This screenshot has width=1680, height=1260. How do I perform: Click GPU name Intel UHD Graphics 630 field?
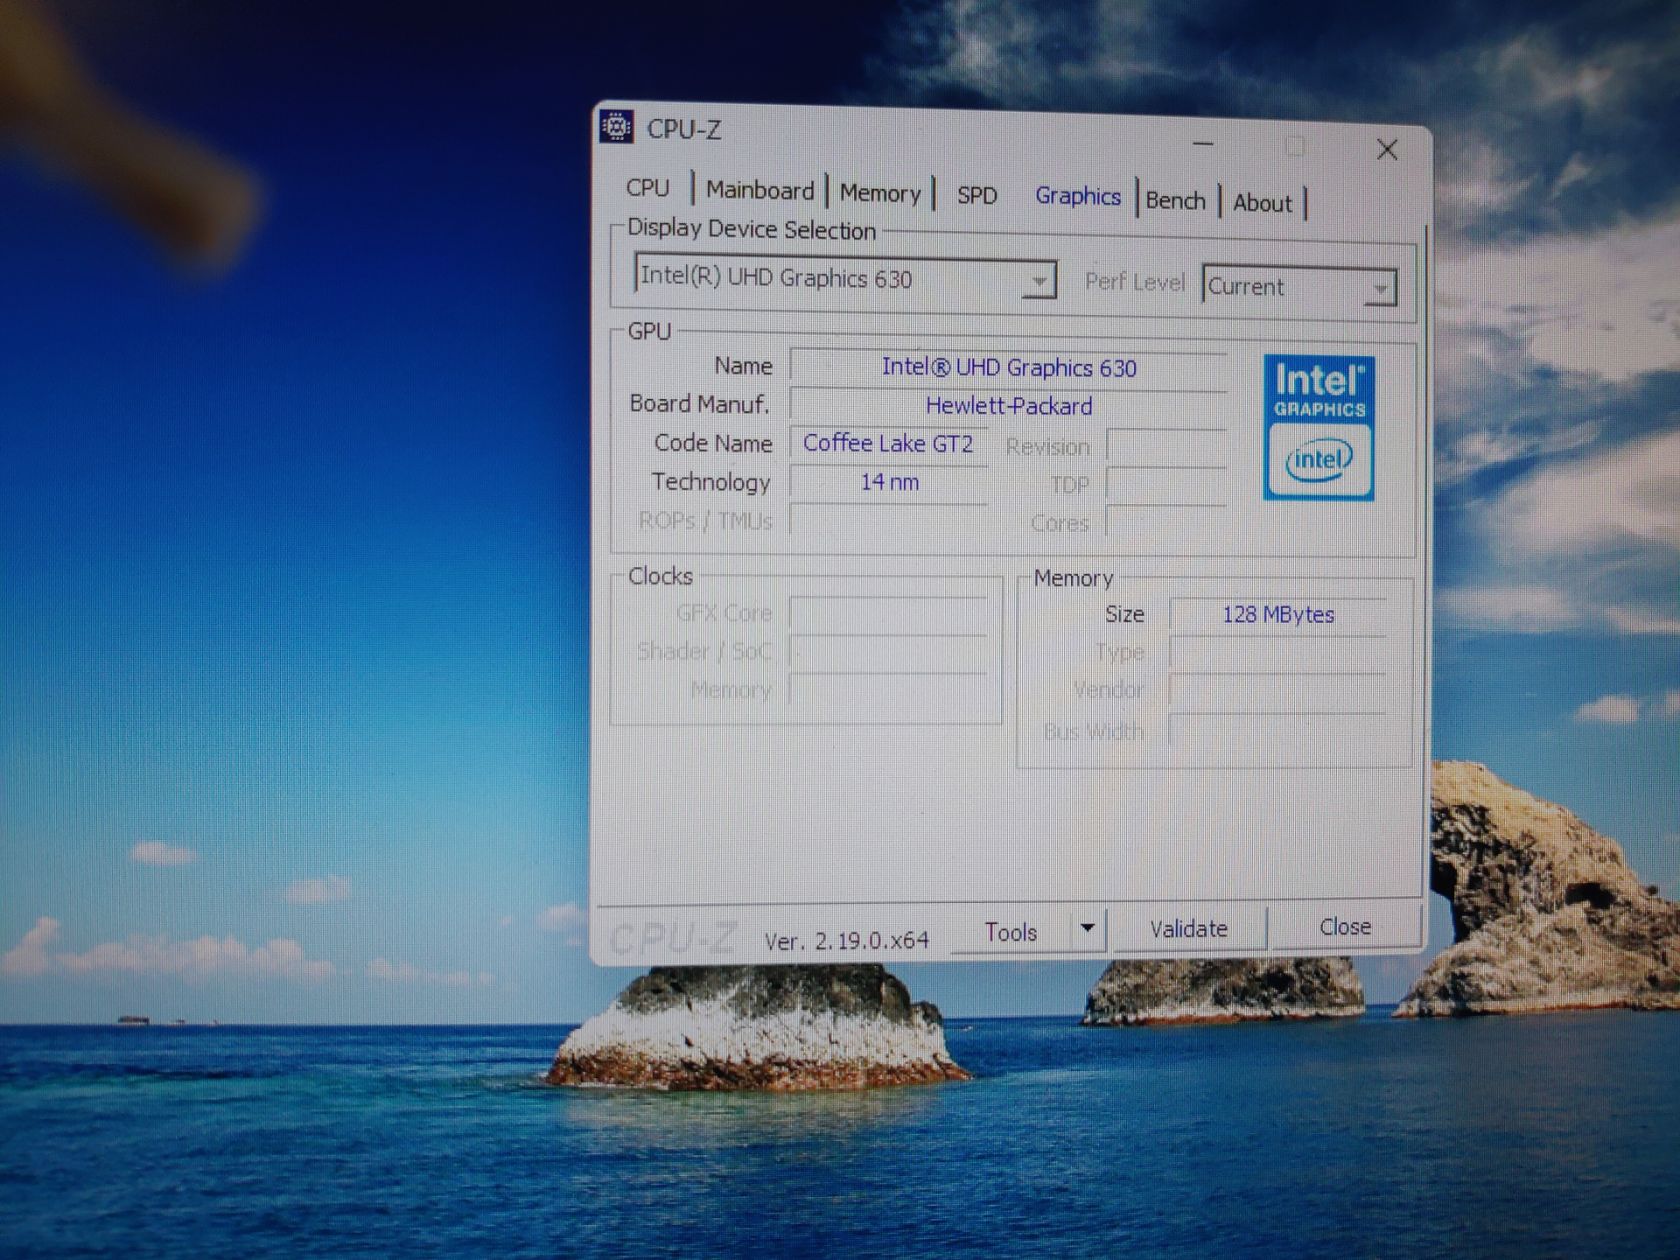coord(1009,368)
